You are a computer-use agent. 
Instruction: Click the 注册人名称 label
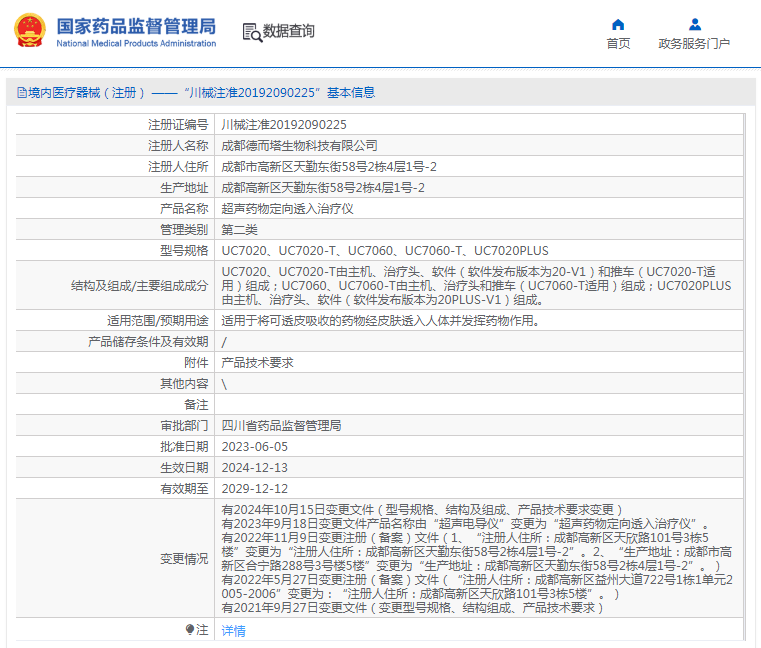178,146
